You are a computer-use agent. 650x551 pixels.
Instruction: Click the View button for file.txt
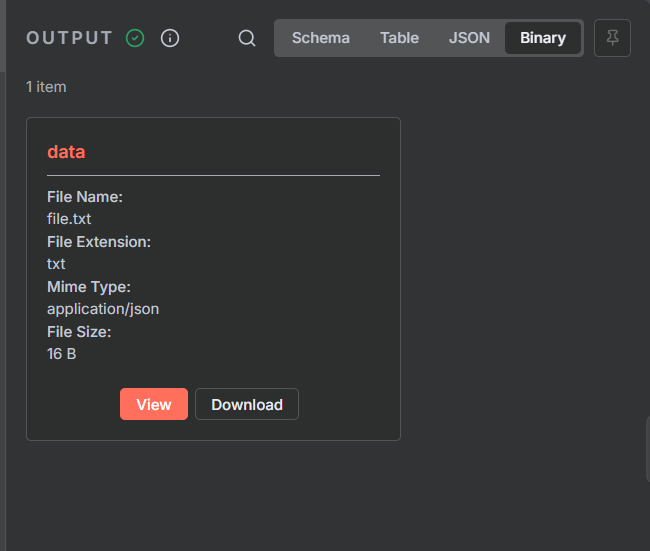(154, 404)
